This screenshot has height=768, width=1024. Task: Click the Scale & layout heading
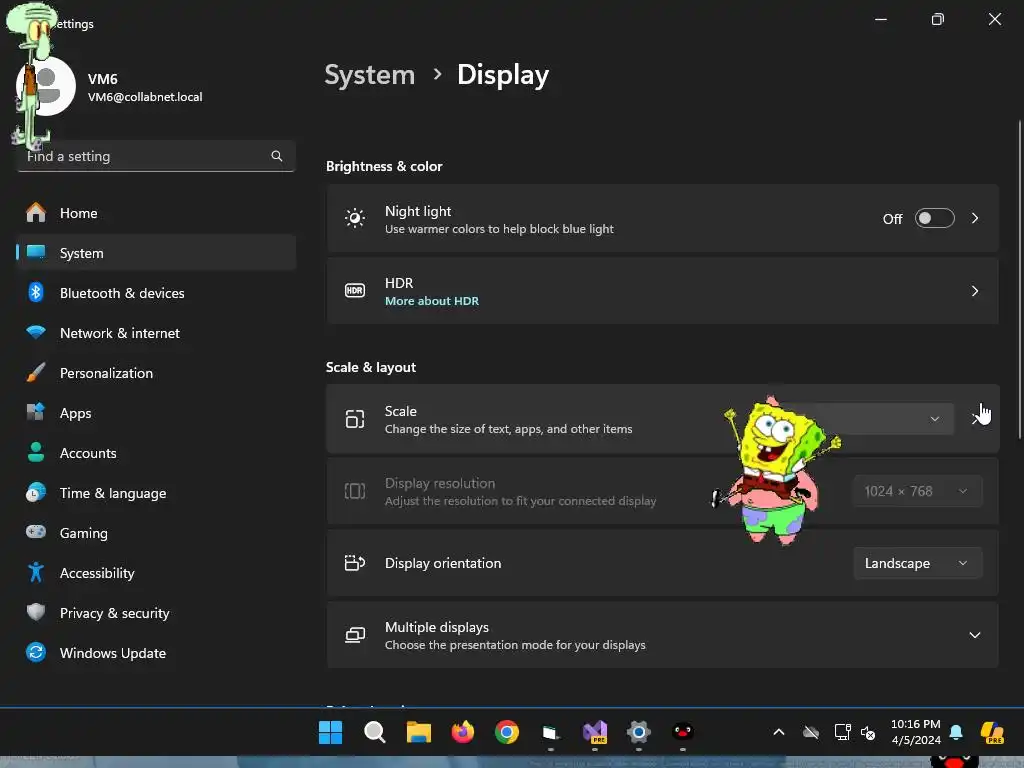(371, 367)
